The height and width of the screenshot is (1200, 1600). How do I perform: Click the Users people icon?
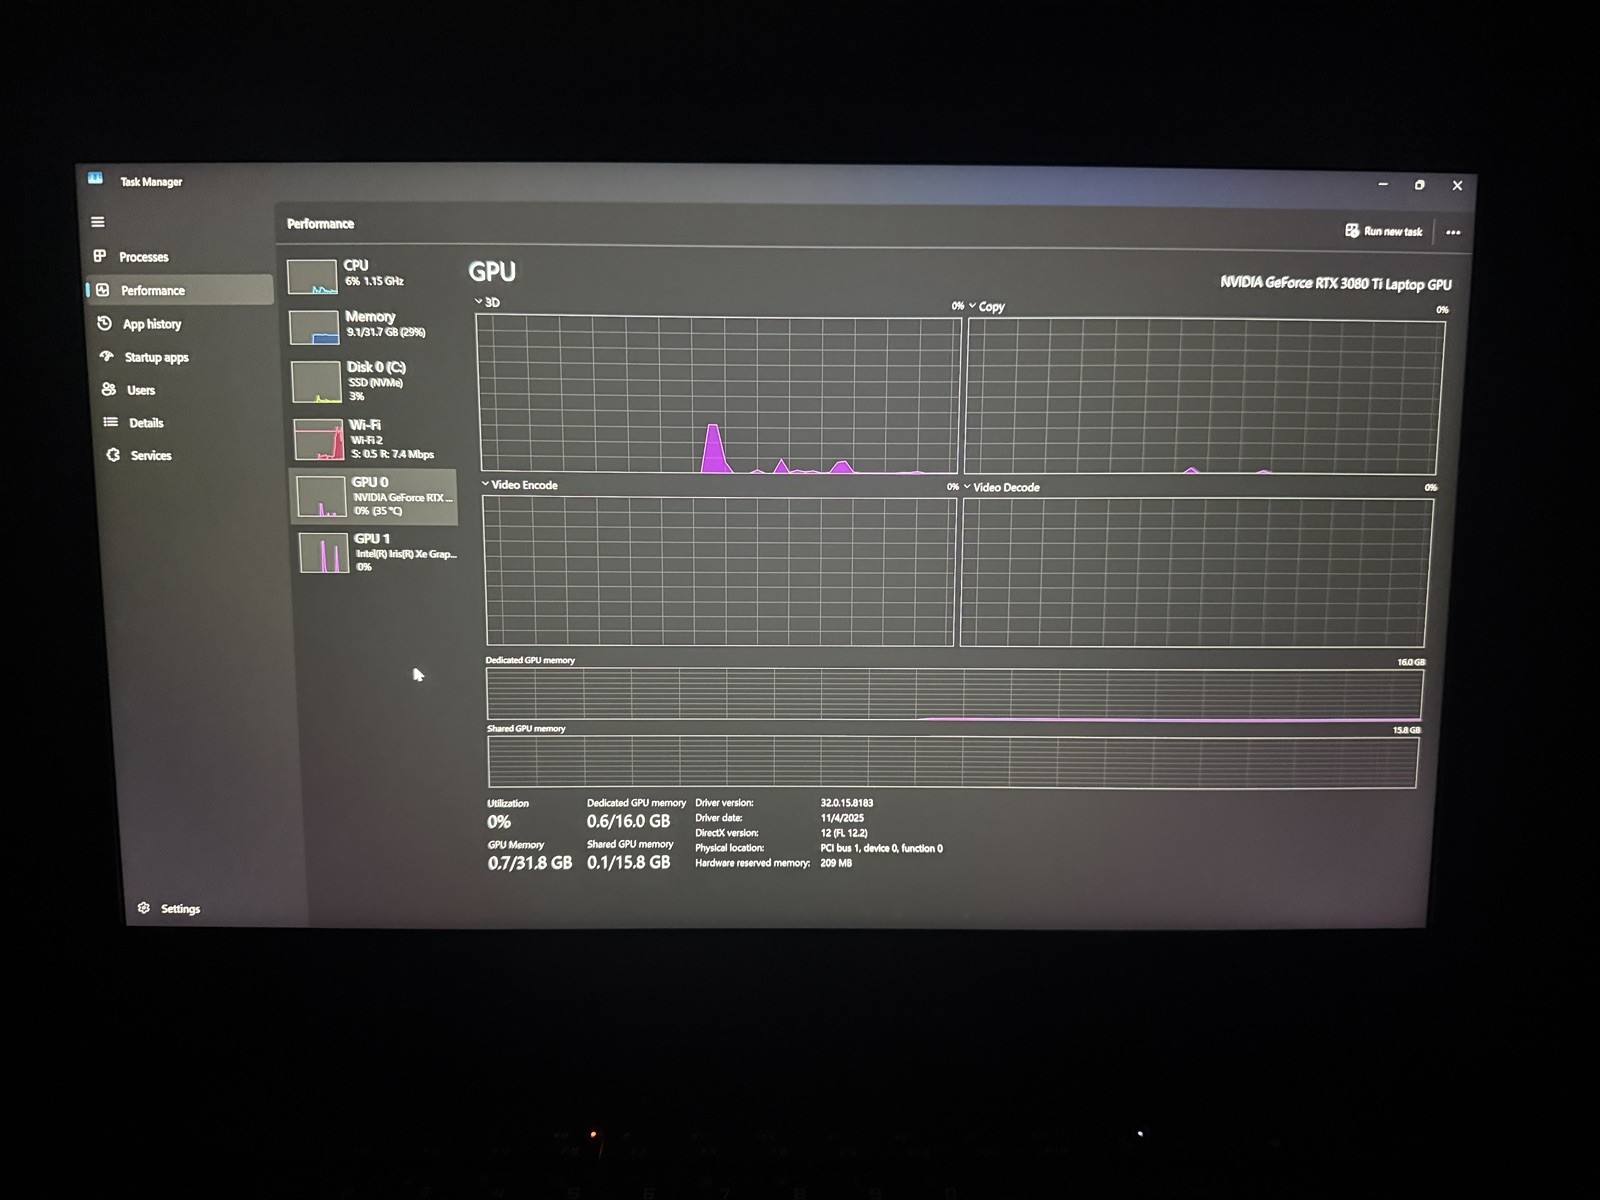click(x=108, y=389)
